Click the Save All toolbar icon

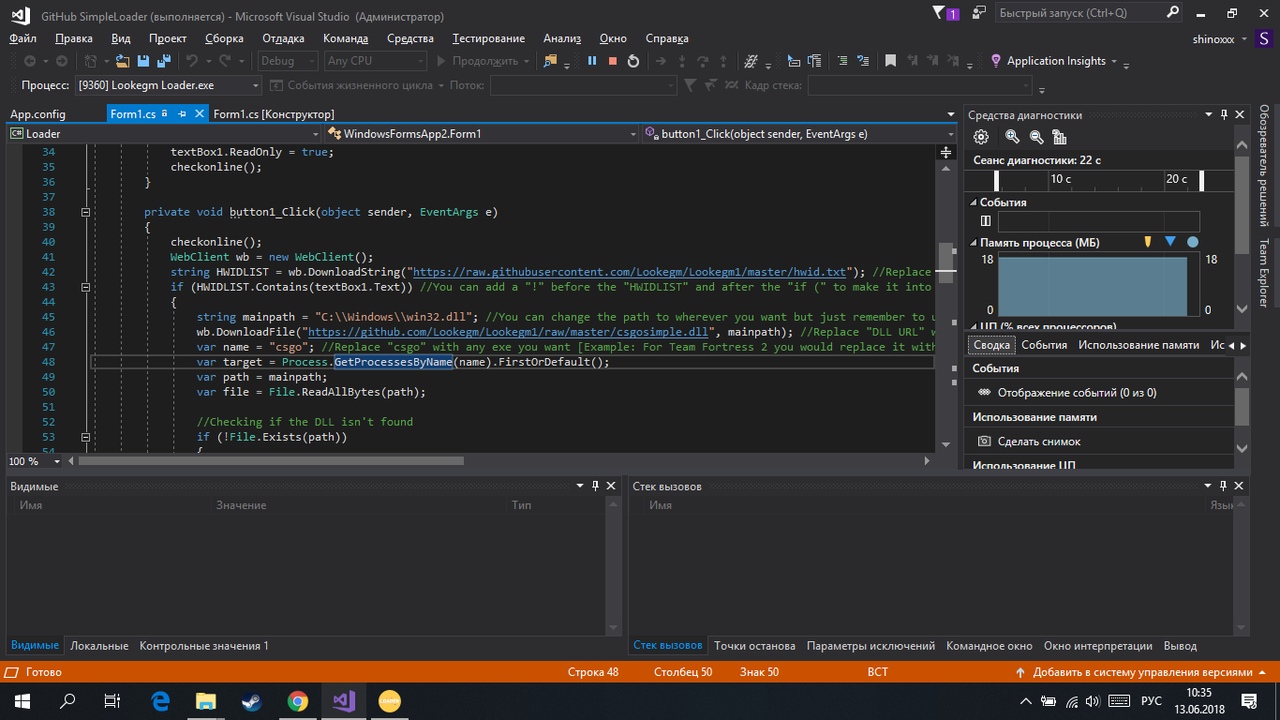point(163,61)
